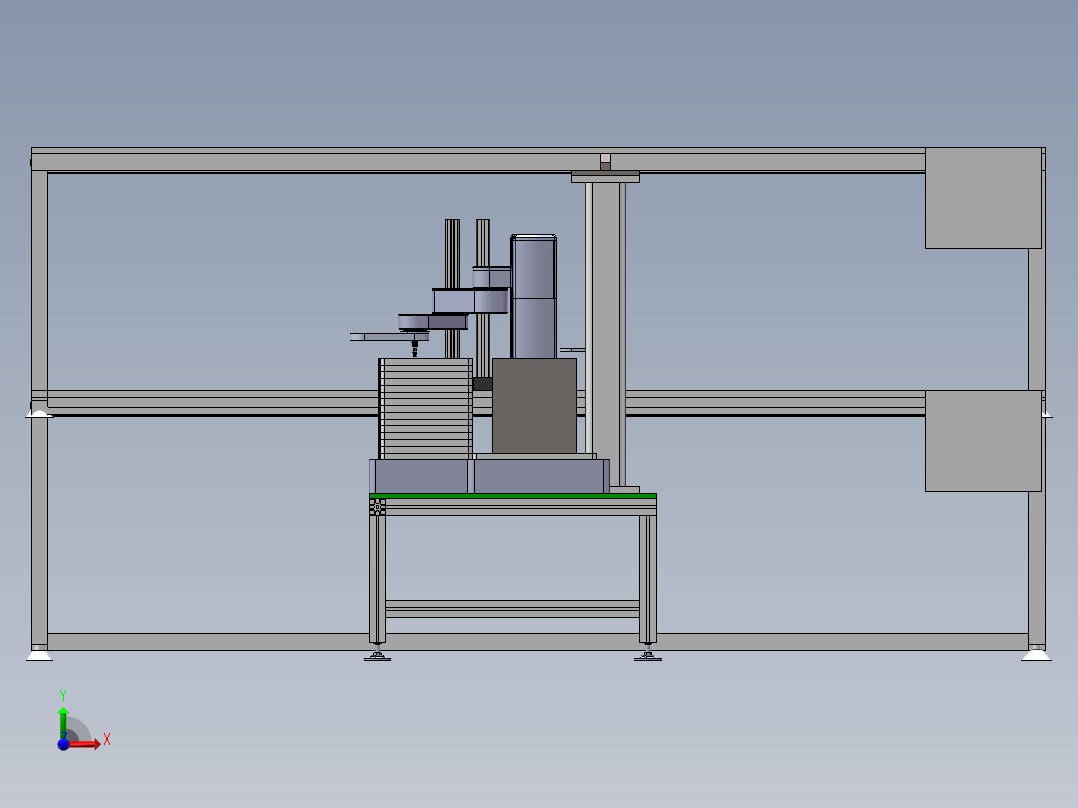Select the lower crossbar between the table legs
The height and width of the screenshot is (808, 1078).
click(512, 609)
